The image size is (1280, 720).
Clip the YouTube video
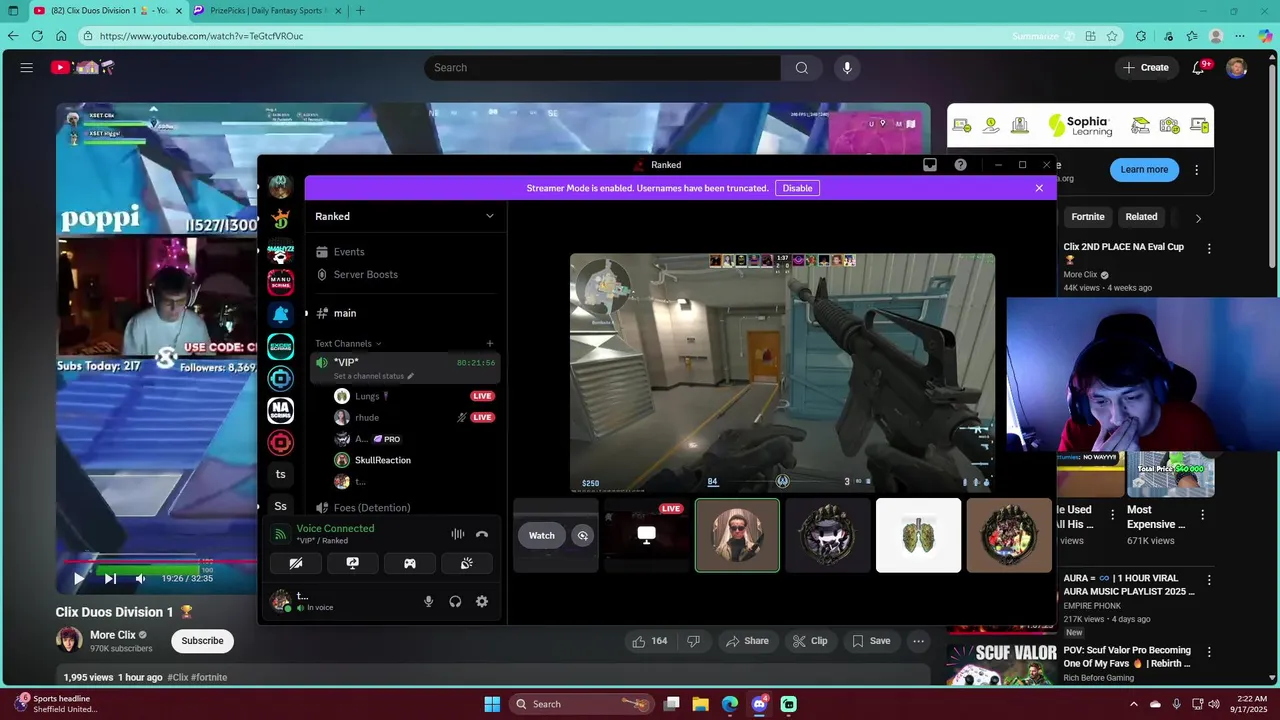tap(810, 641)
